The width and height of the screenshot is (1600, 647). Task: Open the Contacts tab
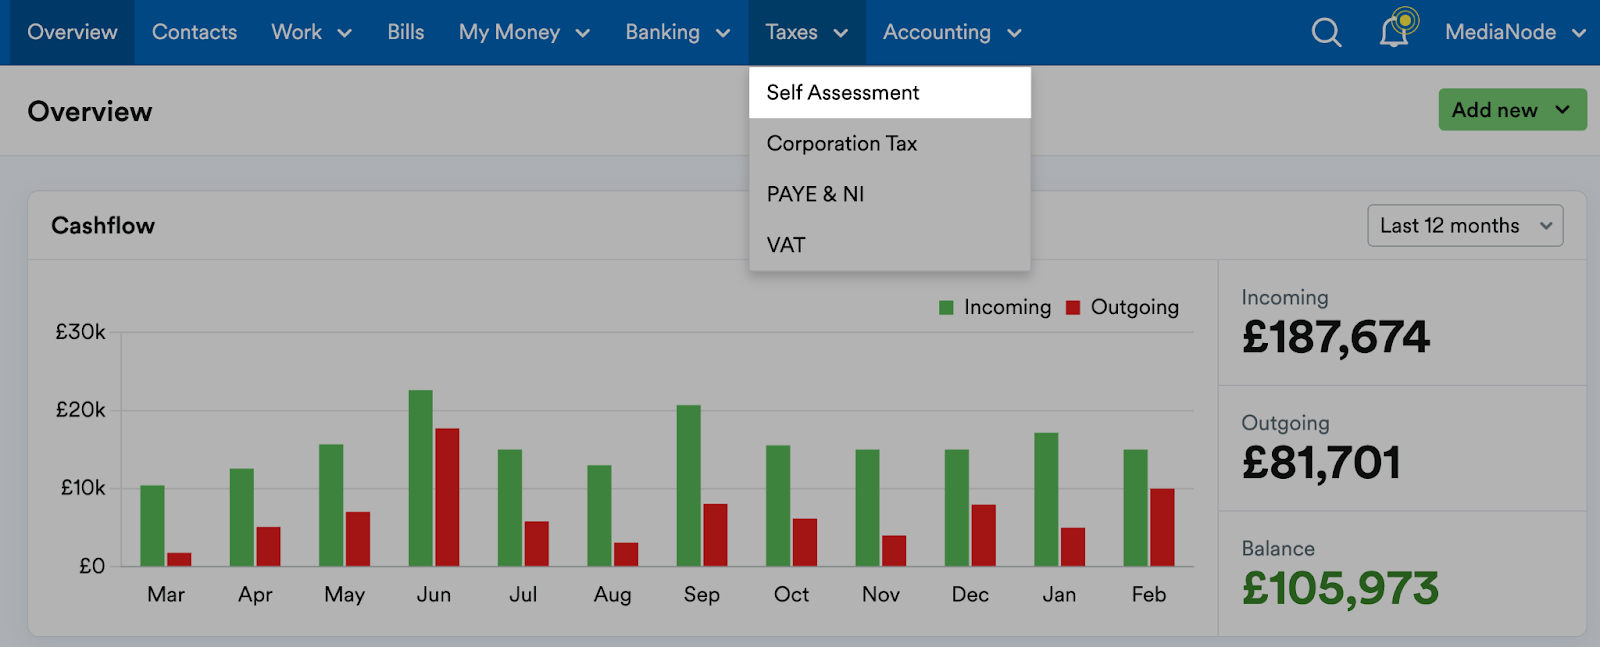pyautogui.click(x=194, y=32)
